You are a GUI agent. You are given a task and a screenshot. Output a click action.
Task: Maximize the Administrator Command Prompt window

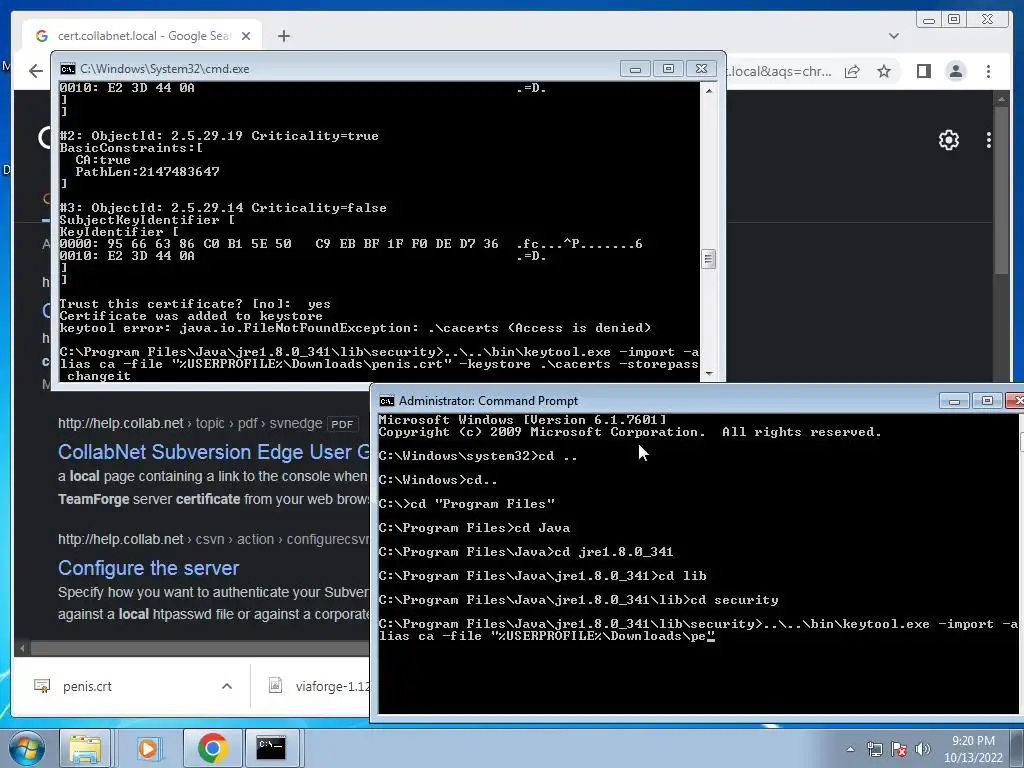tap(987, 400)
